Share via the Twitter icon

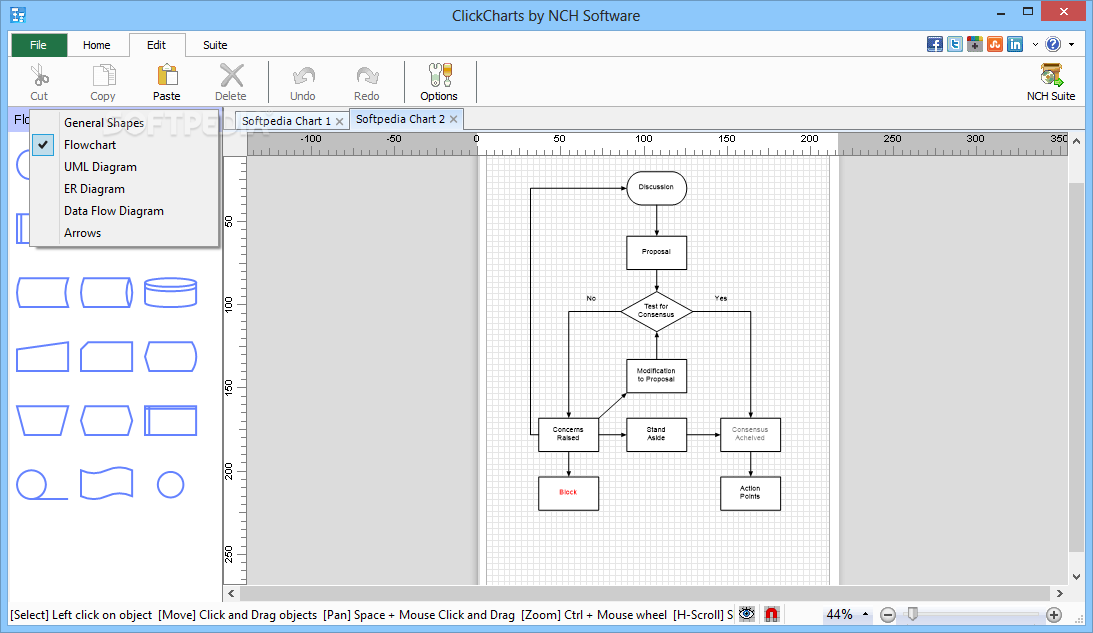(955, 44)
